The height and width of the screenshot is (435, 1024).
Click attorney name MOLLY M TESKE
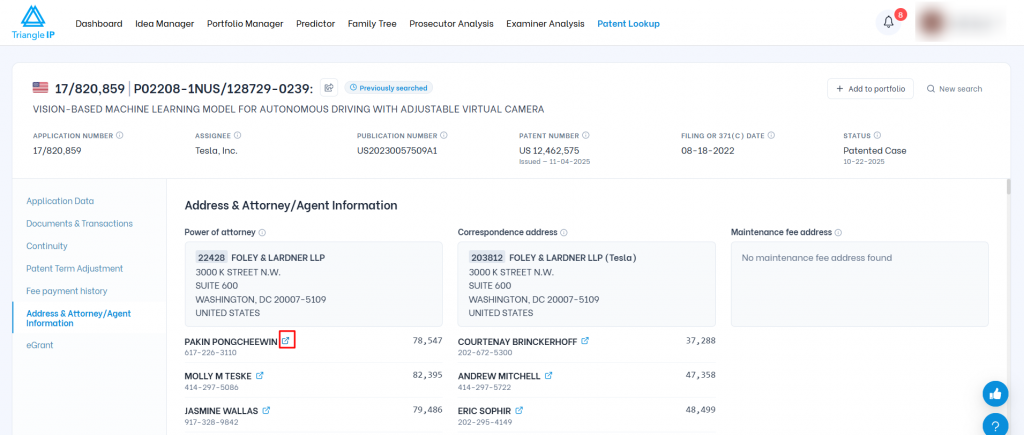coord(218,376)
